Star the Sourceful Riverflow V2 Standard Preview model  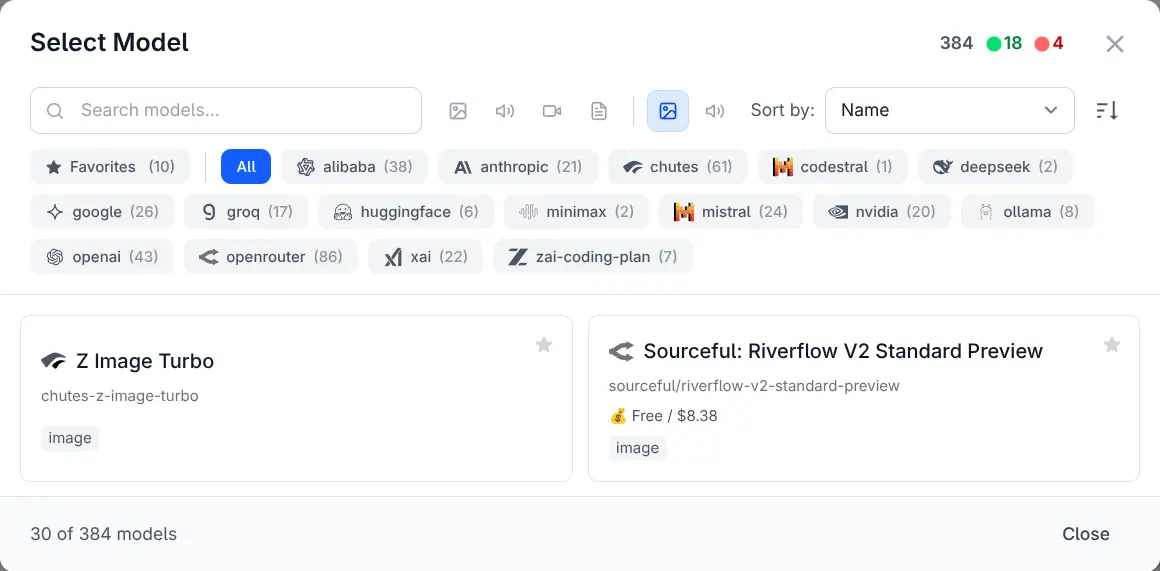click(x=1111, y=345)
